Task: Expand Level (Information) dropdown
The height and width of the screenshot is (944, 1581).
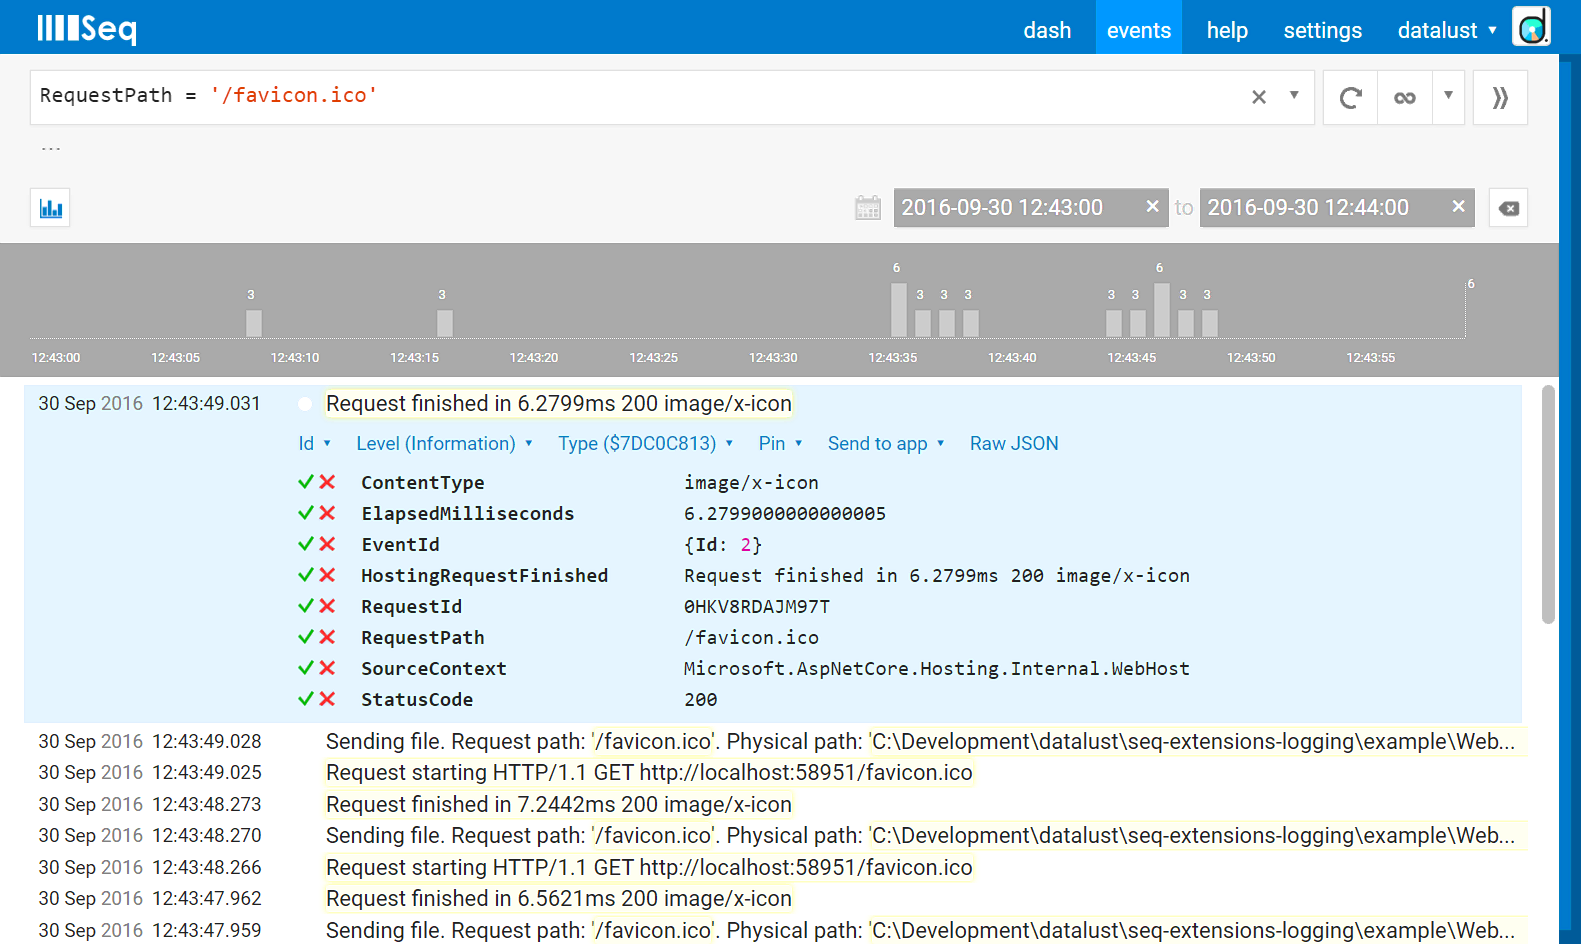Action: pos(444,443)
